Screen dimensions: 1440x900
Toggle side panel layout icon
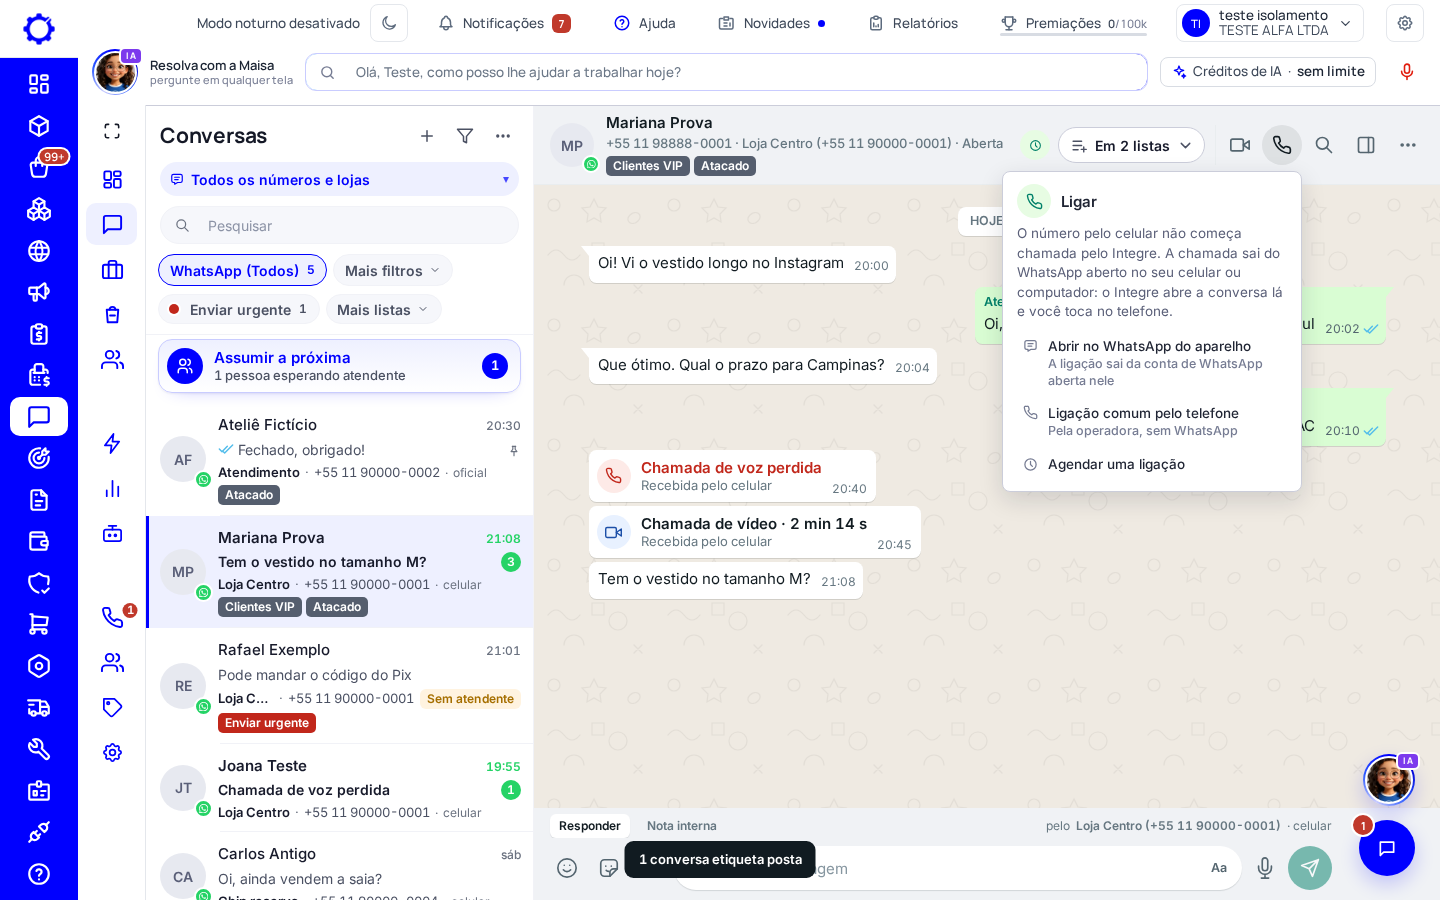coord(1366,145)
